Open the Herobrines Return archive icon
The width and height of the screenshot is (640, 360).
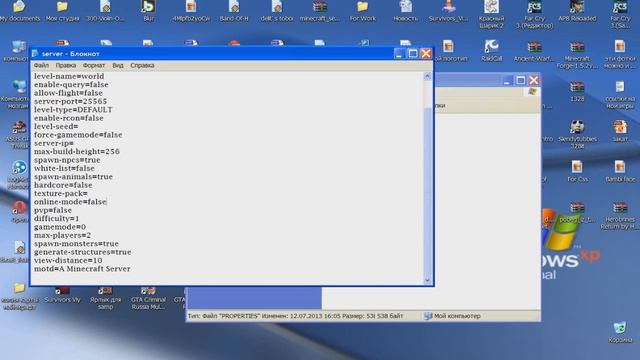click(620, 215)
